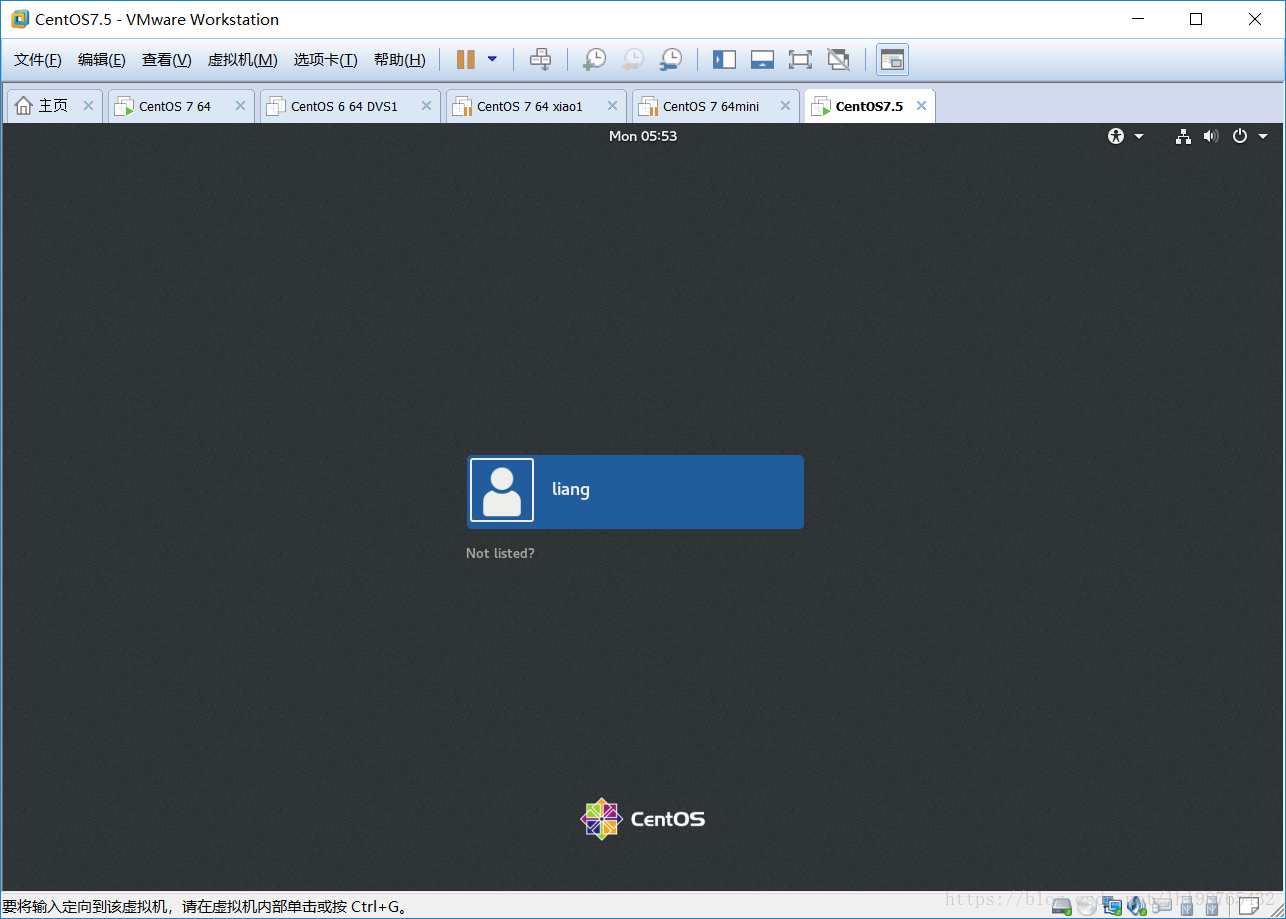Click the CentOS logo at screen bottom

coord(643,819)
